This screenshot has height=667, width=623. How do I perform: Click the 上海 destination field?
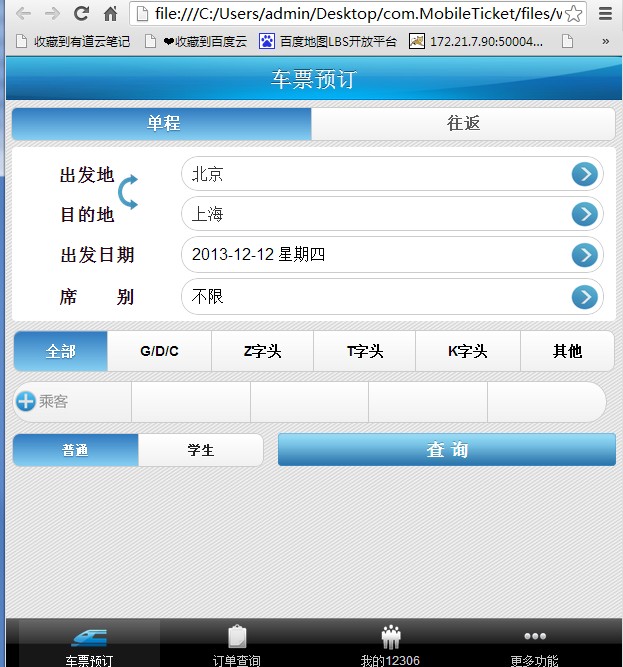click(392, 214)
